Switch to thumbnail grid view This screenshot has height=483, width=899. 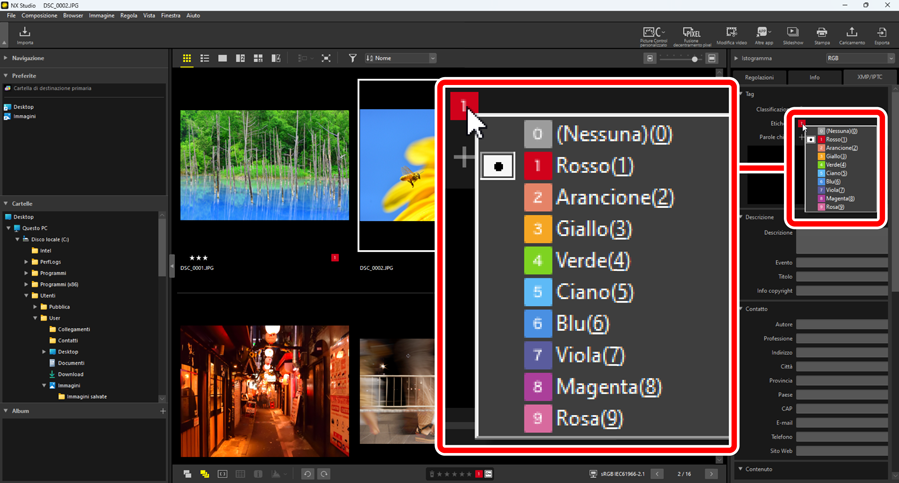pos(187,59)
